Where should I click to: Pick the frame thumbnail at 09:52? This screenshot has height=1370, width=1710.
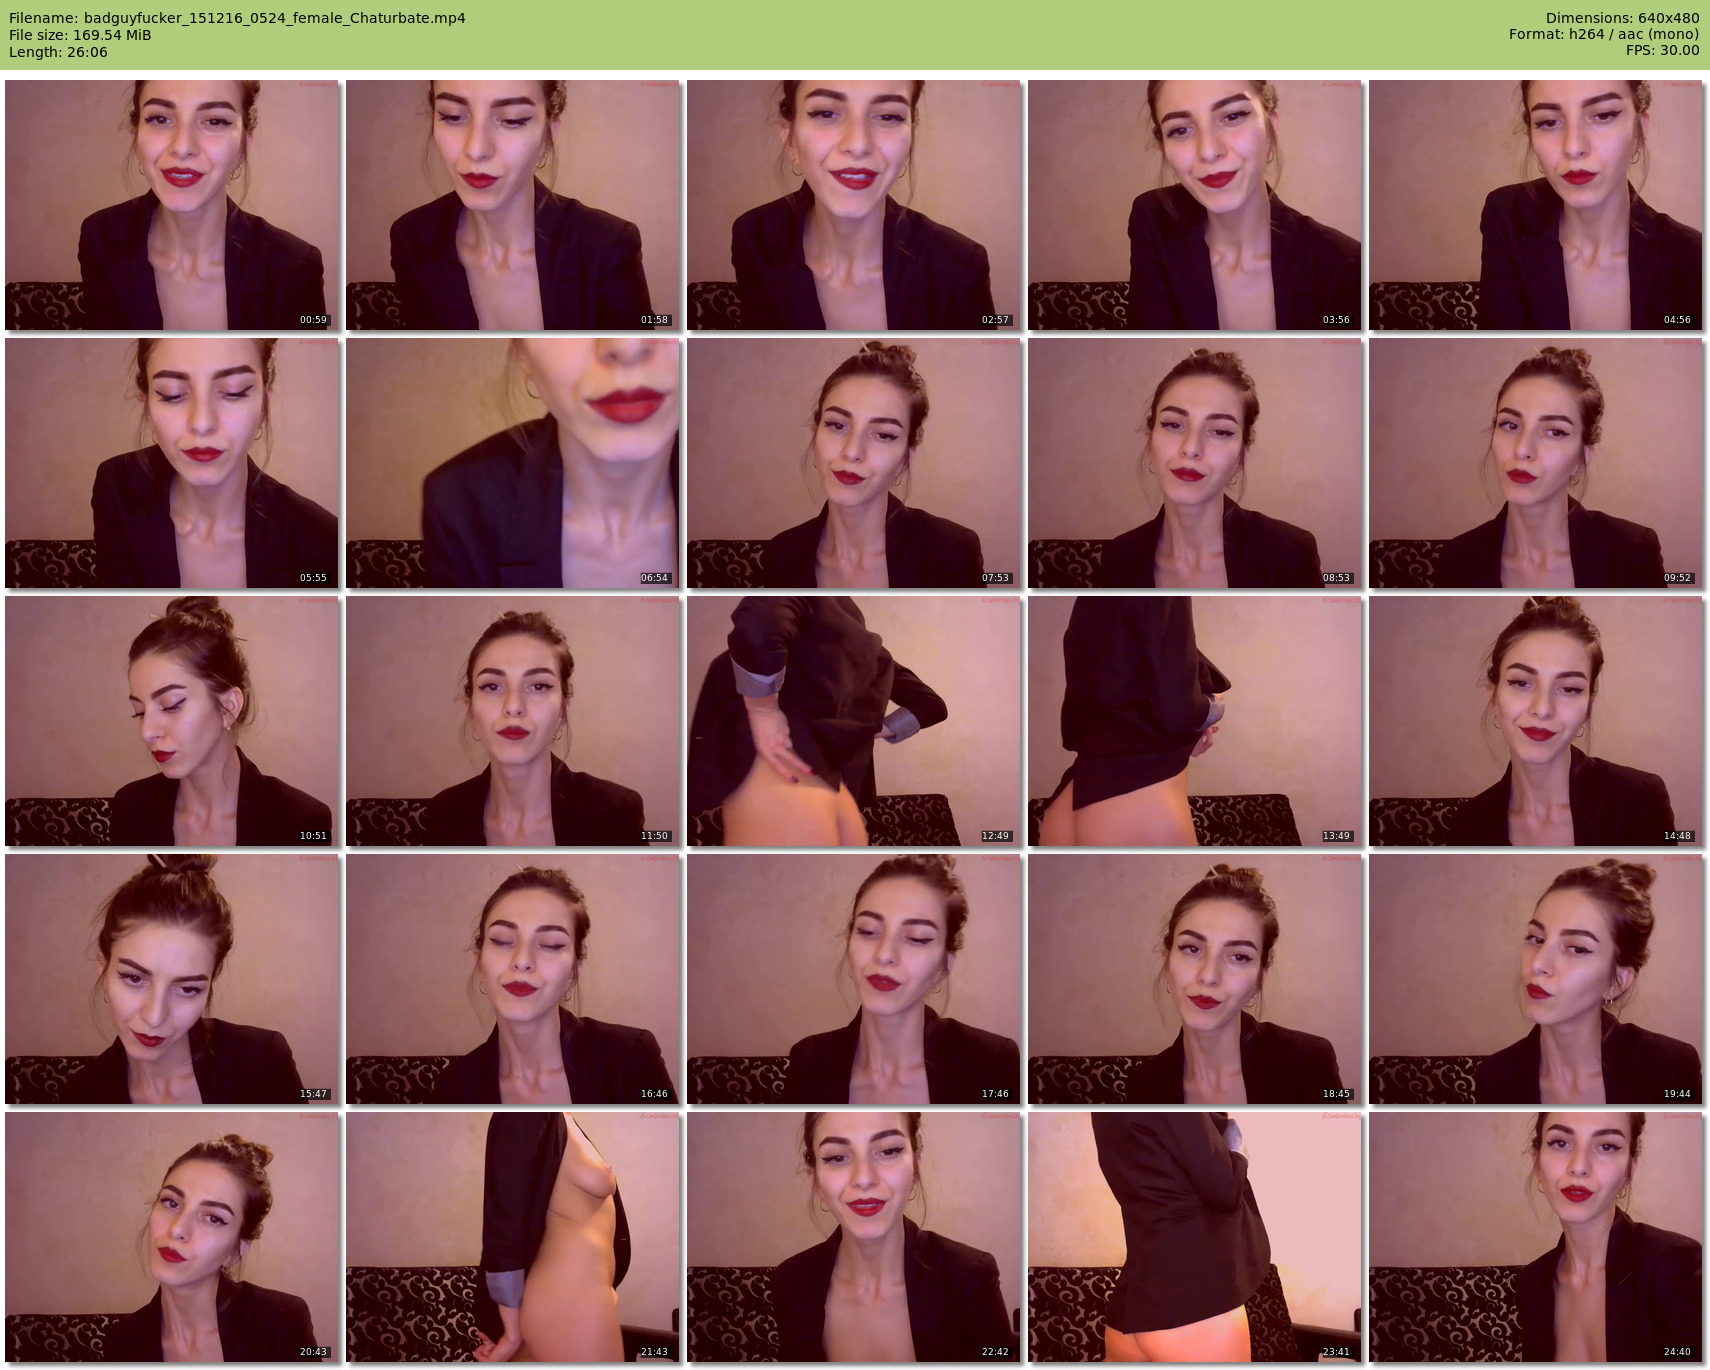(1536, 463)
